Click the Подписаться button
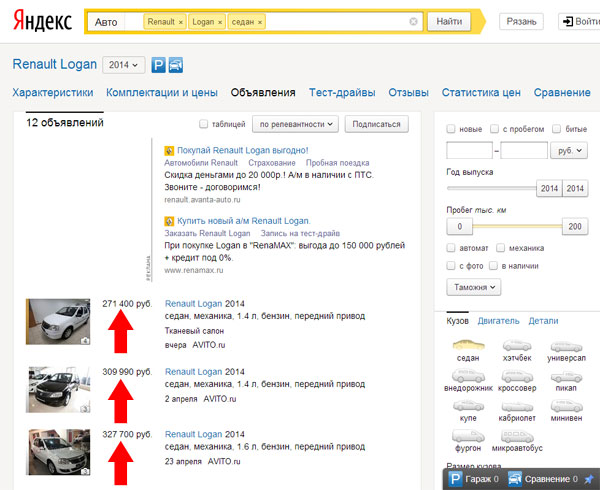 377,124
